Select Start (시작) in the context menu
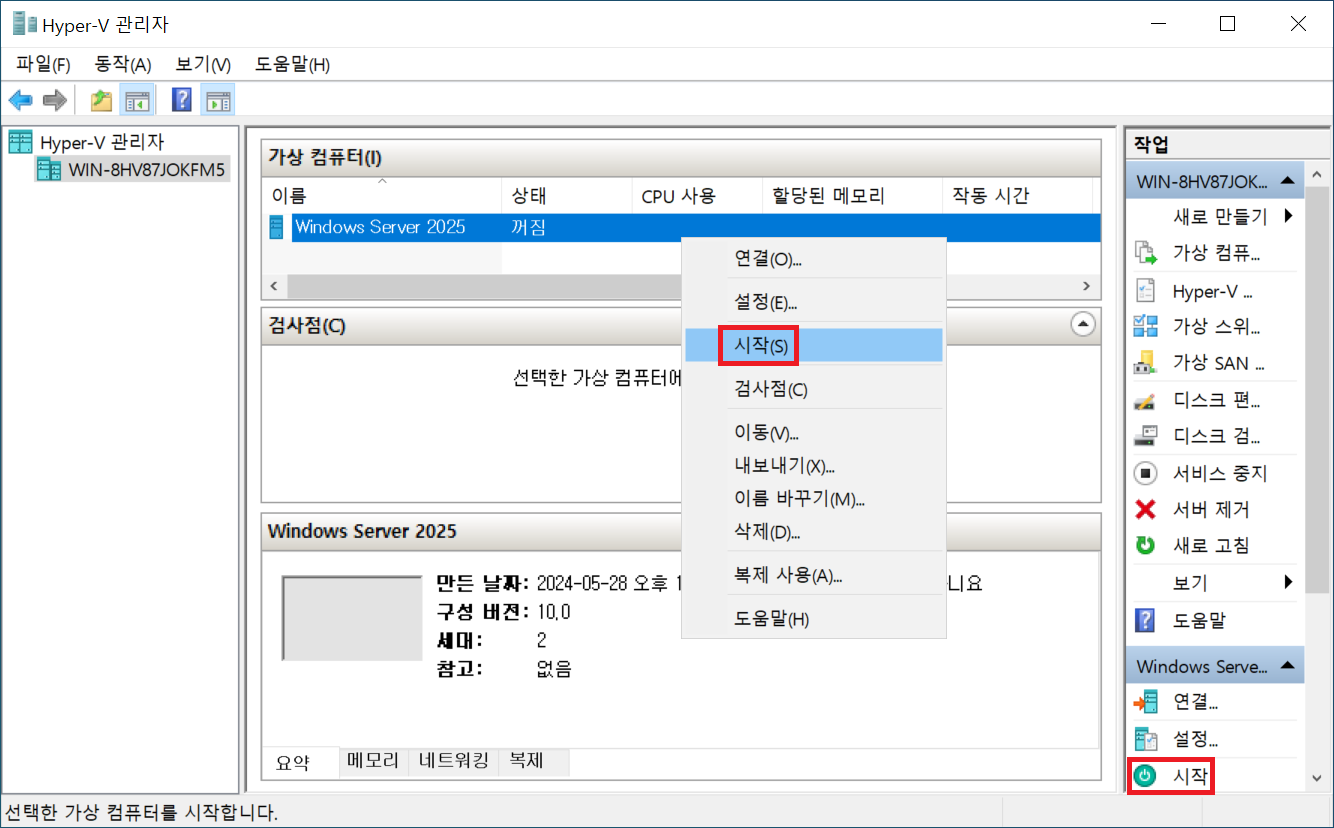 (x=760, y=346)
